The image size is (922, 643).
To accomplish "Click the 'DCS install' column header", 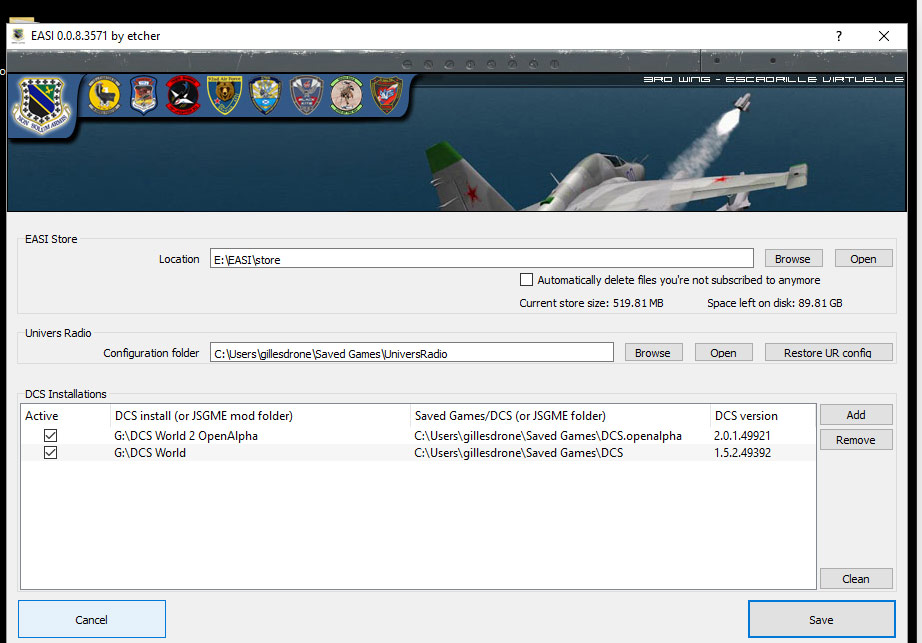I will (x=203, y=416).
